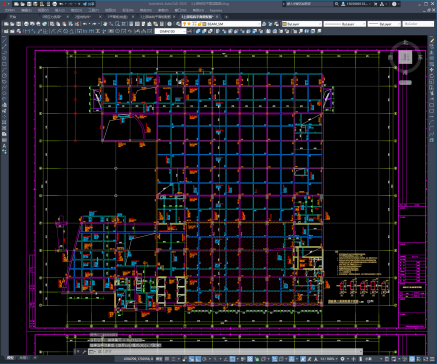
Task: Click Undo in the Quick Access toolbar
Action: [x=62, y=4]
